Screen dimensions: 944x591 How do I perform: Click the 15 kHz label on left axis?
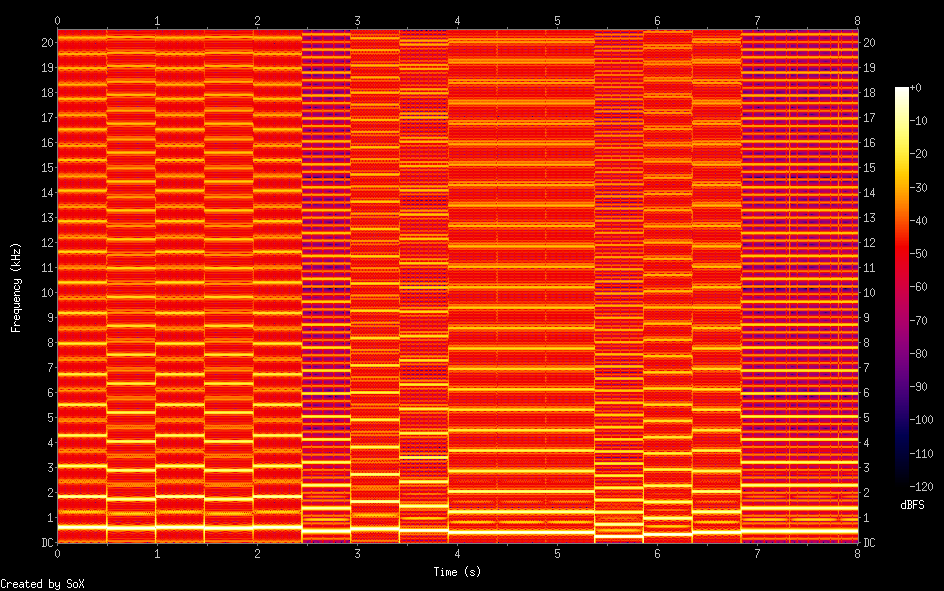pos(45,168)
